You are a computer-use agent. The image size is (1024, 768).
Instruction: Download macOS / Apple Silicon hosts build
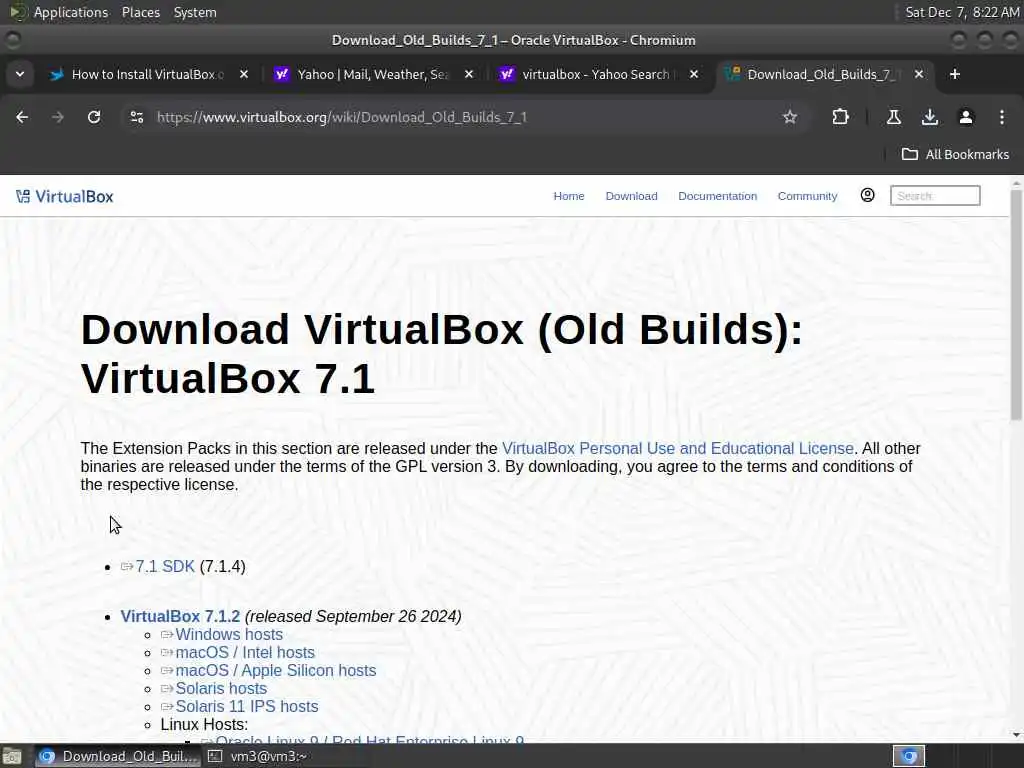(x=276, y=671)
